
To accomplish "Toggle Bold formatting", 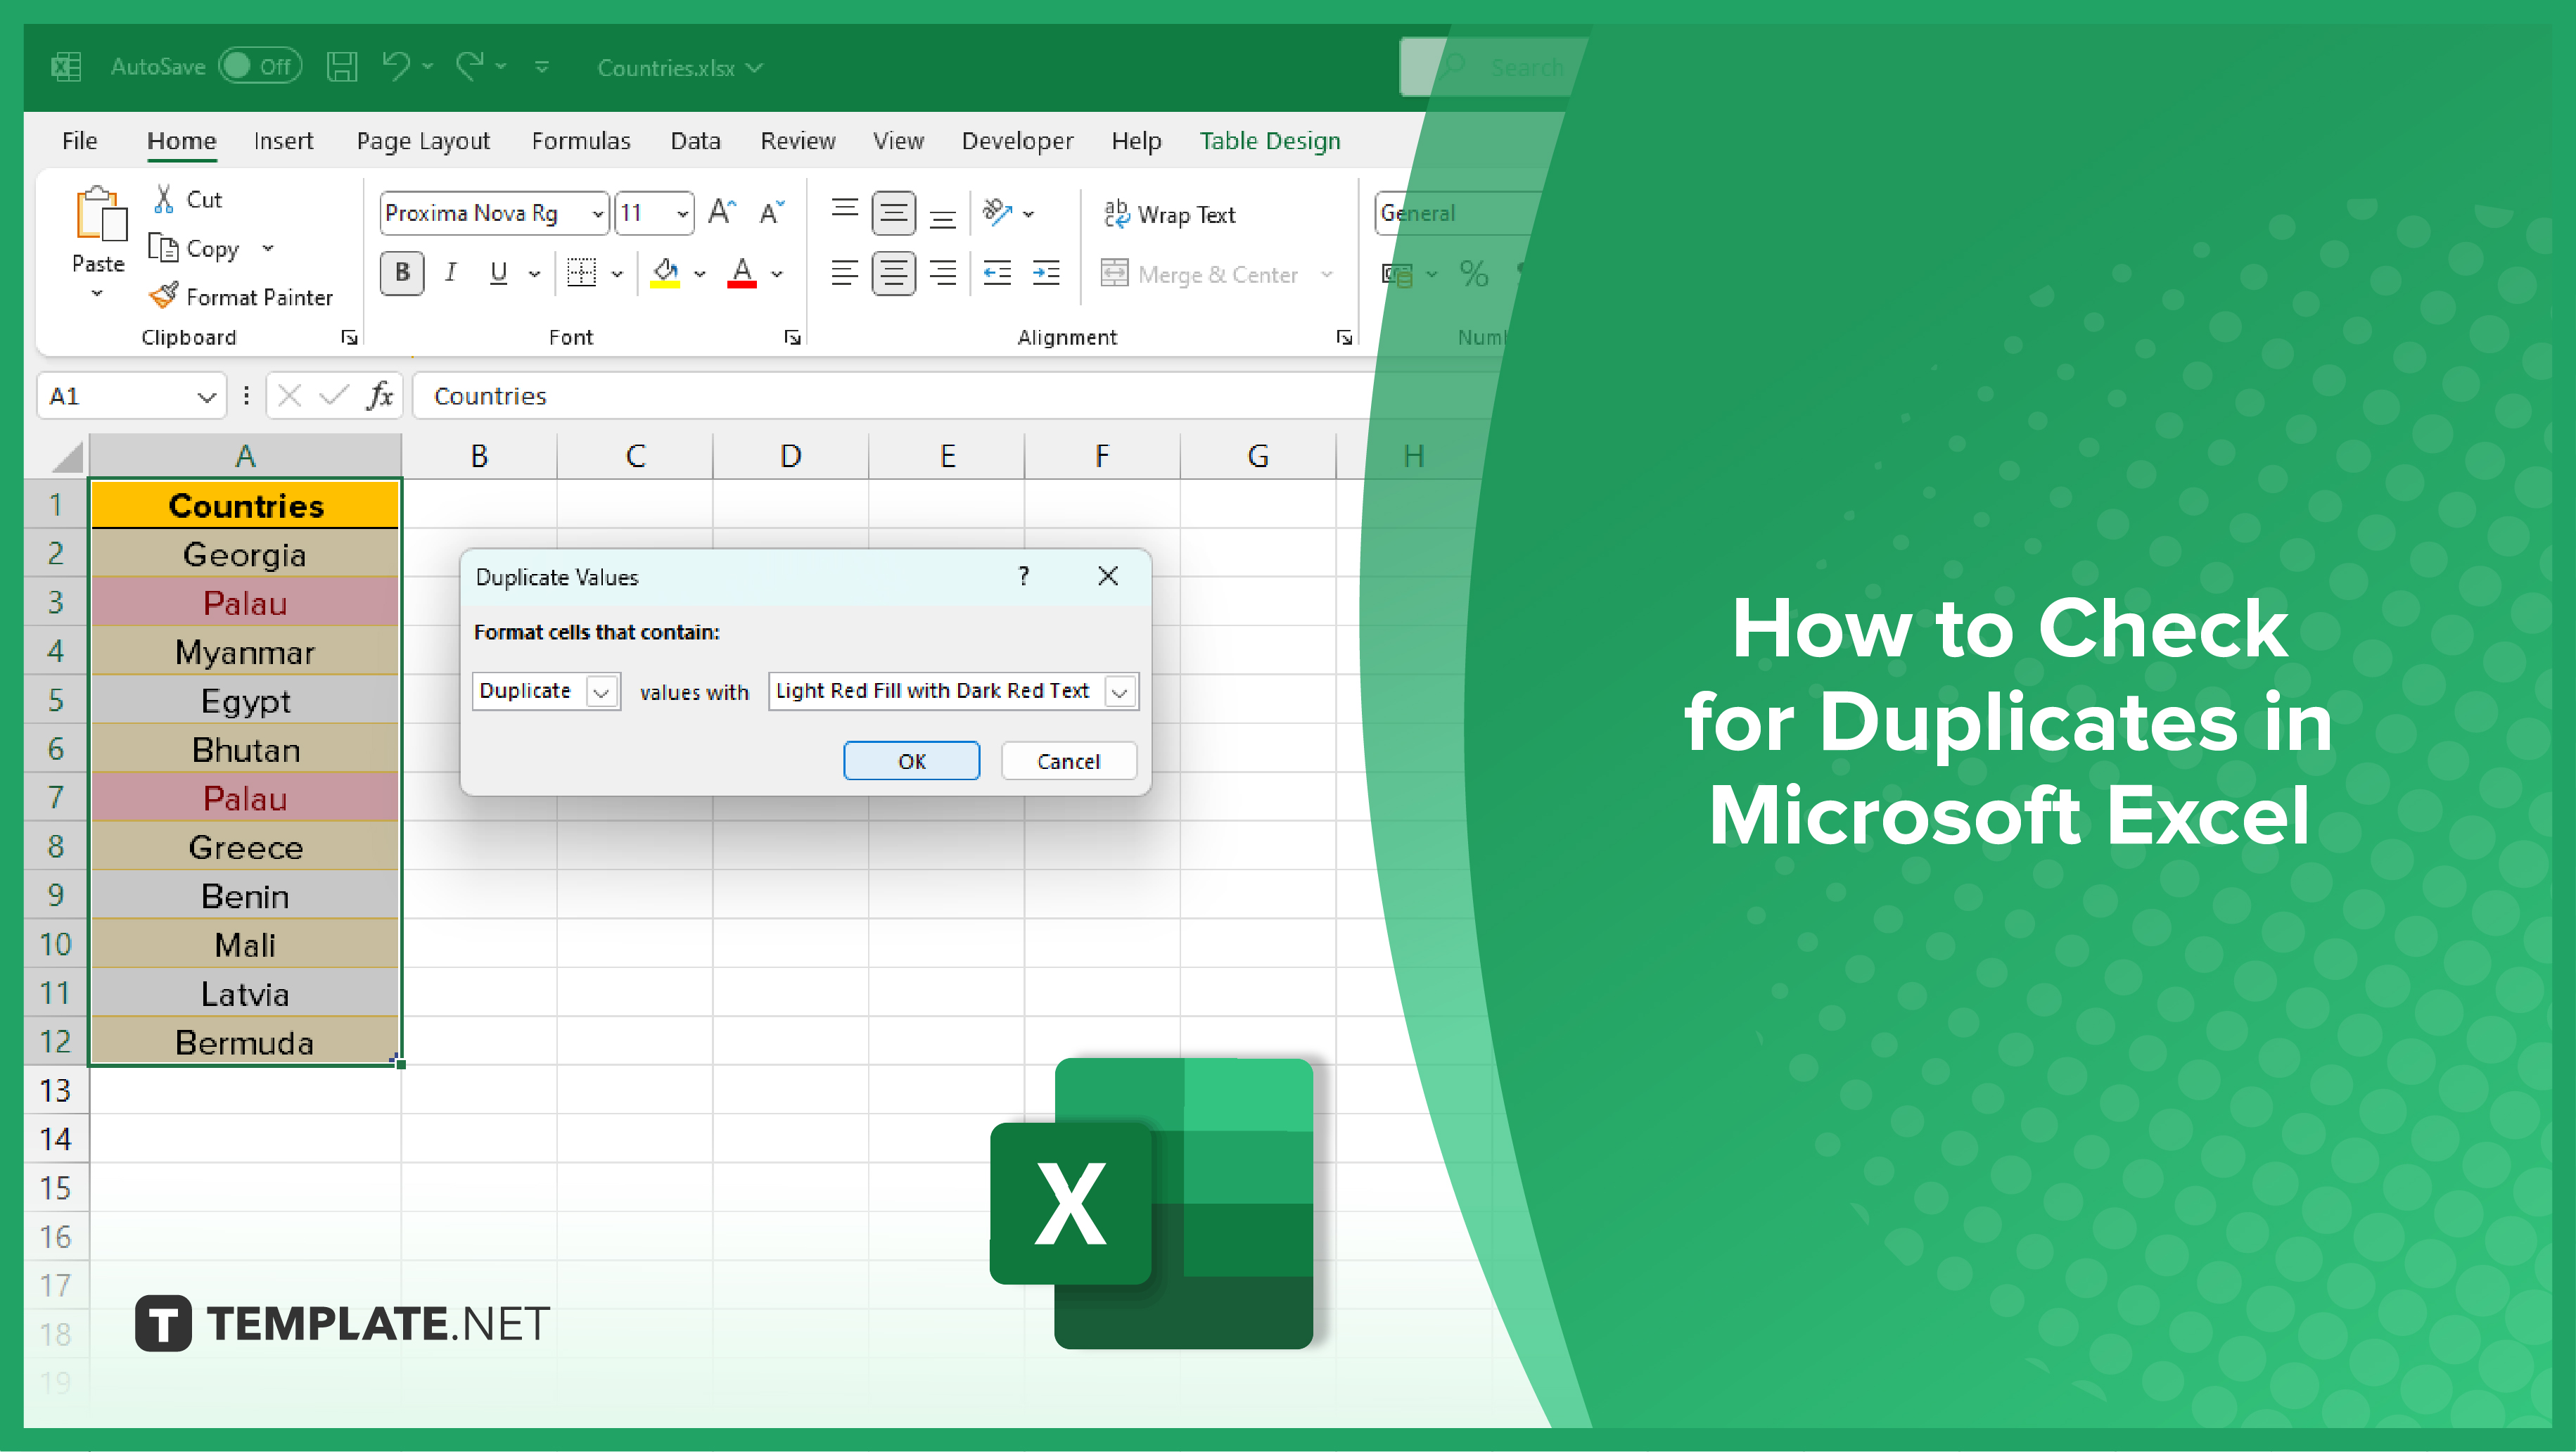I will click(x=401, y=273).
